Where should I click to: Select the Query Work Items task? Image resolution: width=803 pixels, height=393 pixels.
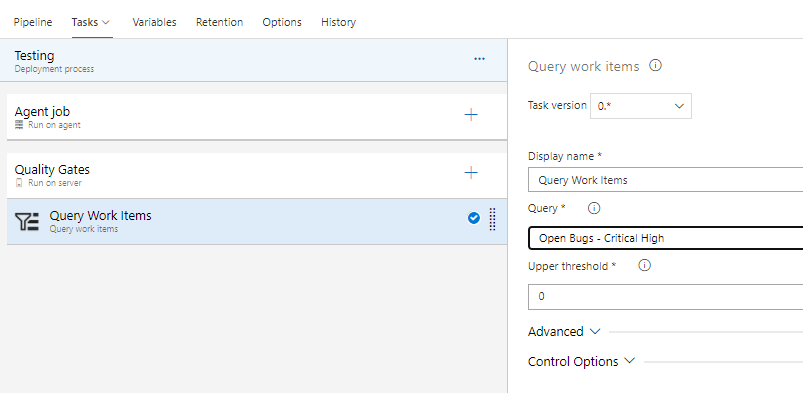[257, 221]
